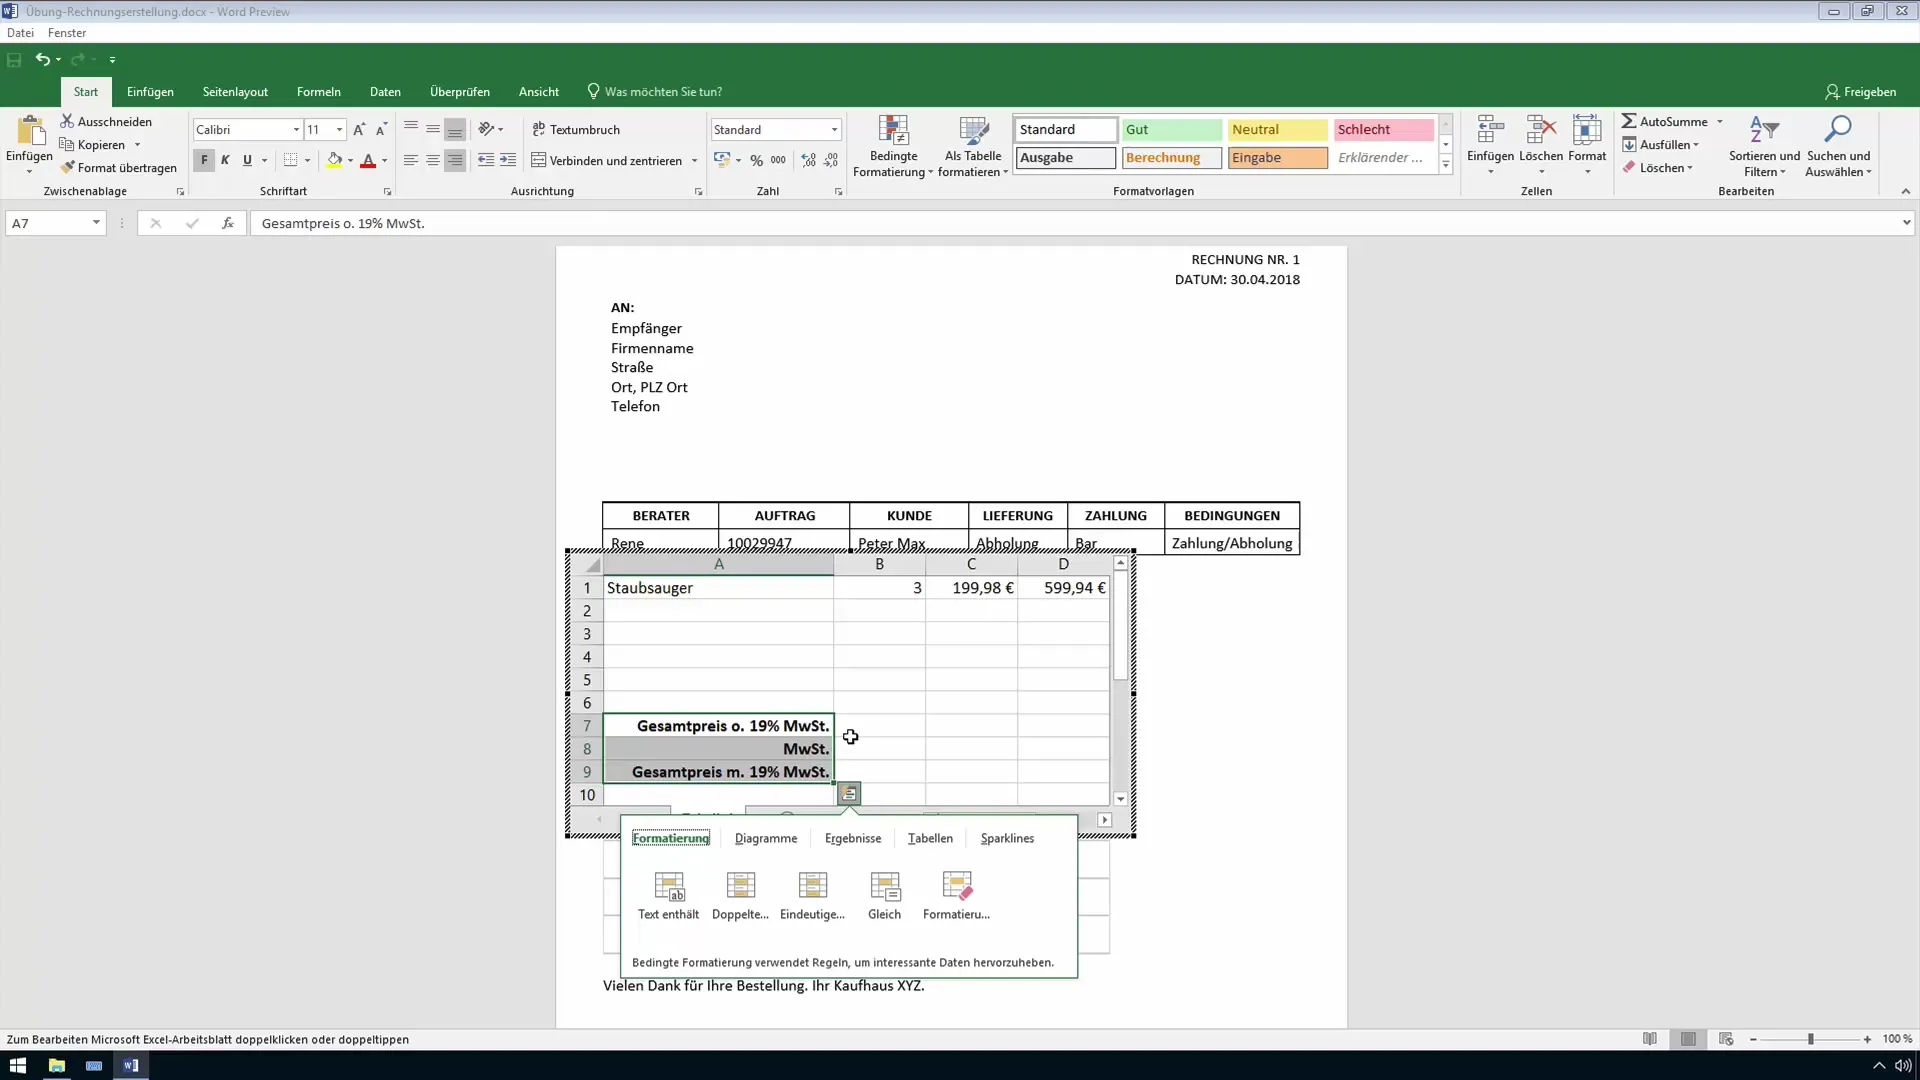Apply the Gut cell style
Image resolution: width=1920 pixels, height=1080 pixels.
click(x=1171, y=130)
